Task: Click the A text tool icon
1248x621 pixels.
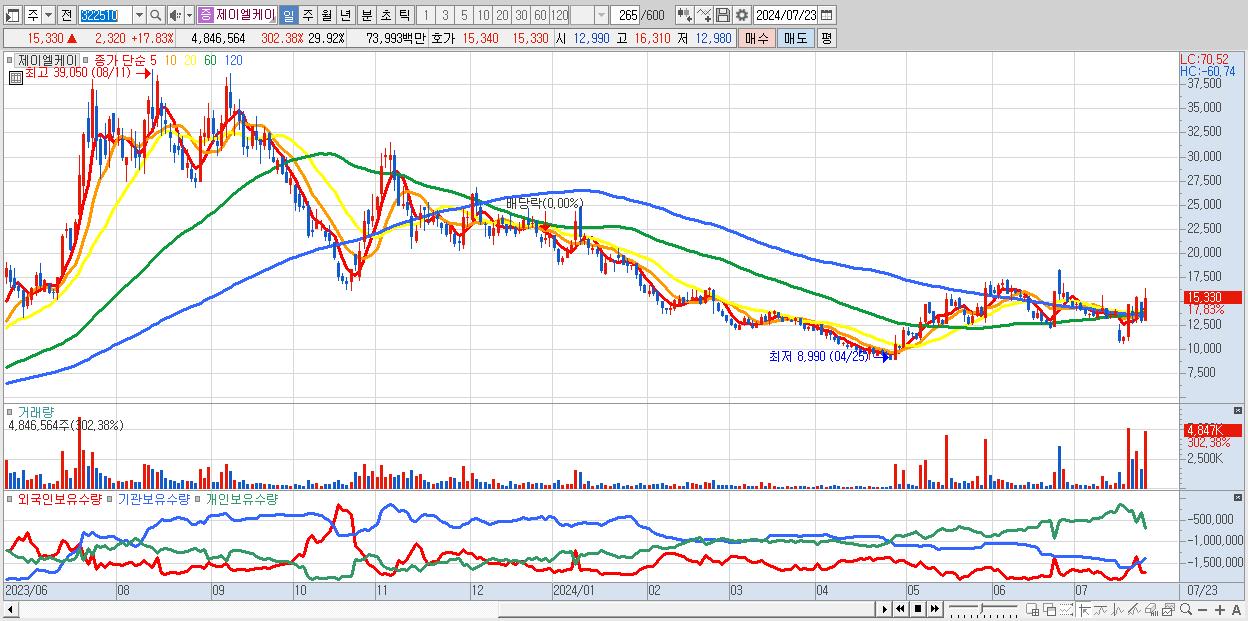Action: [1236, 609]
